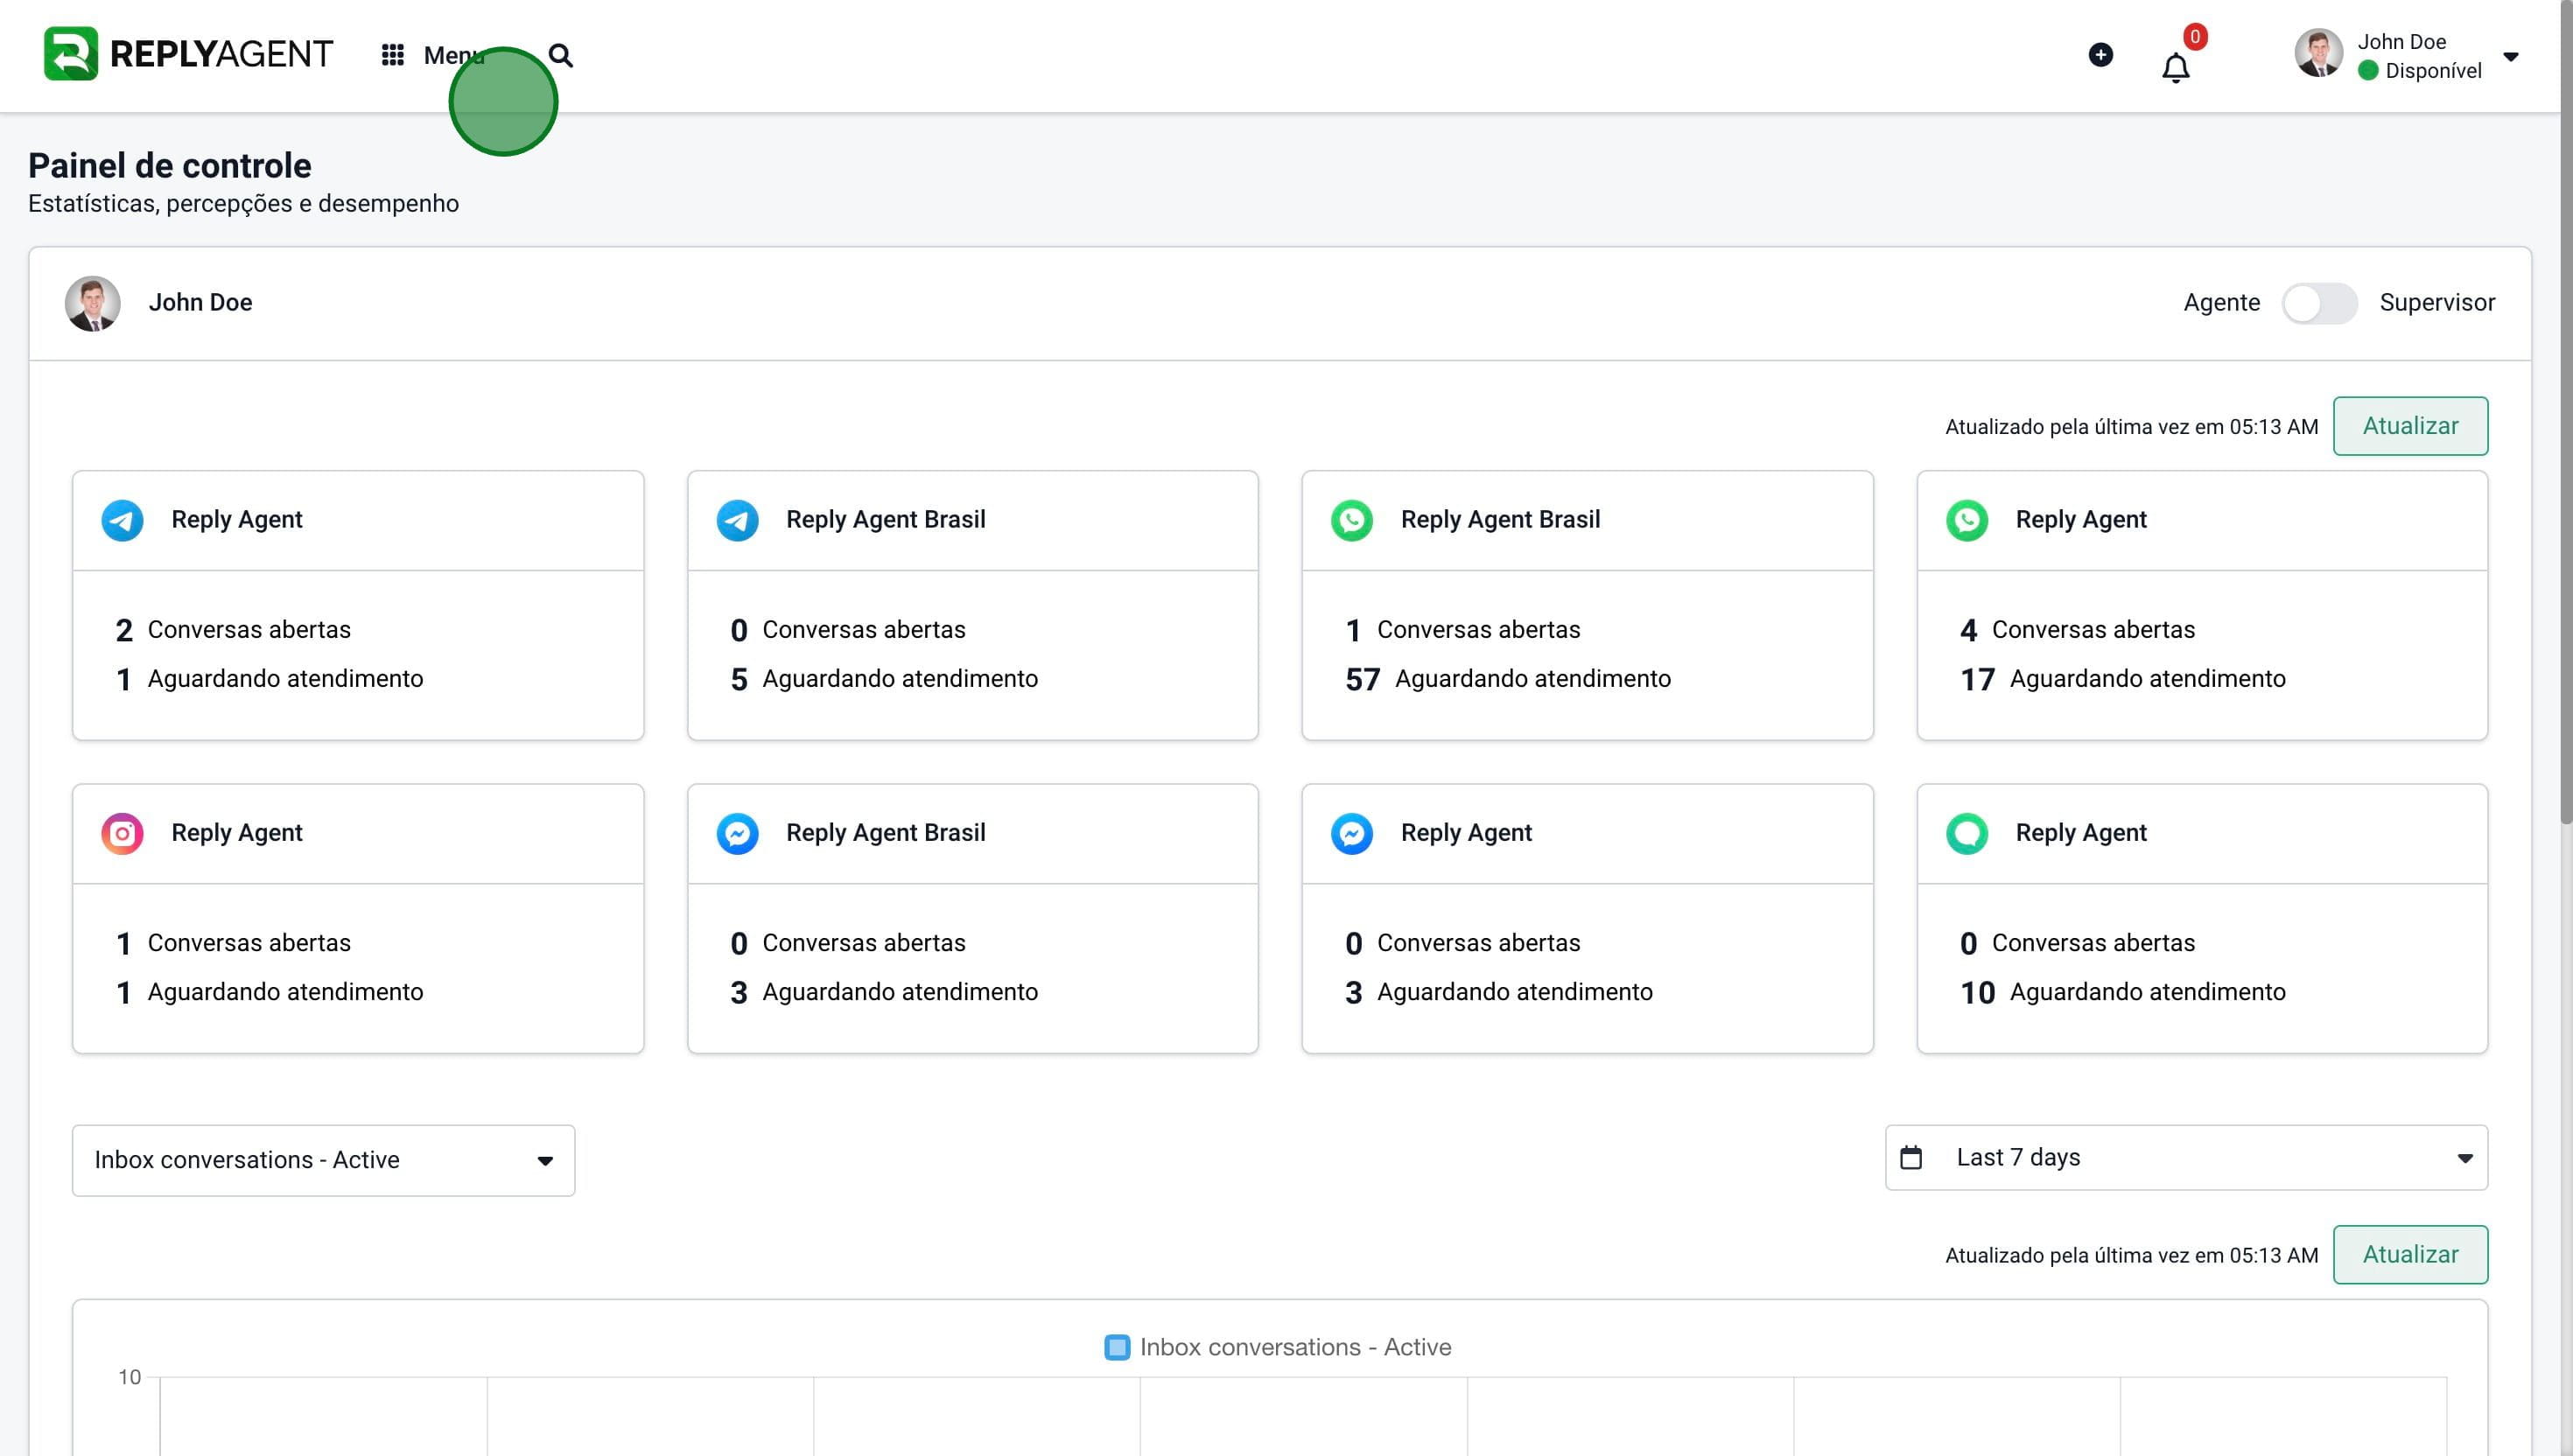Screen dimensions: 2573x1456
Task: Open the Menu grid icon
Action: click(393, 55)
